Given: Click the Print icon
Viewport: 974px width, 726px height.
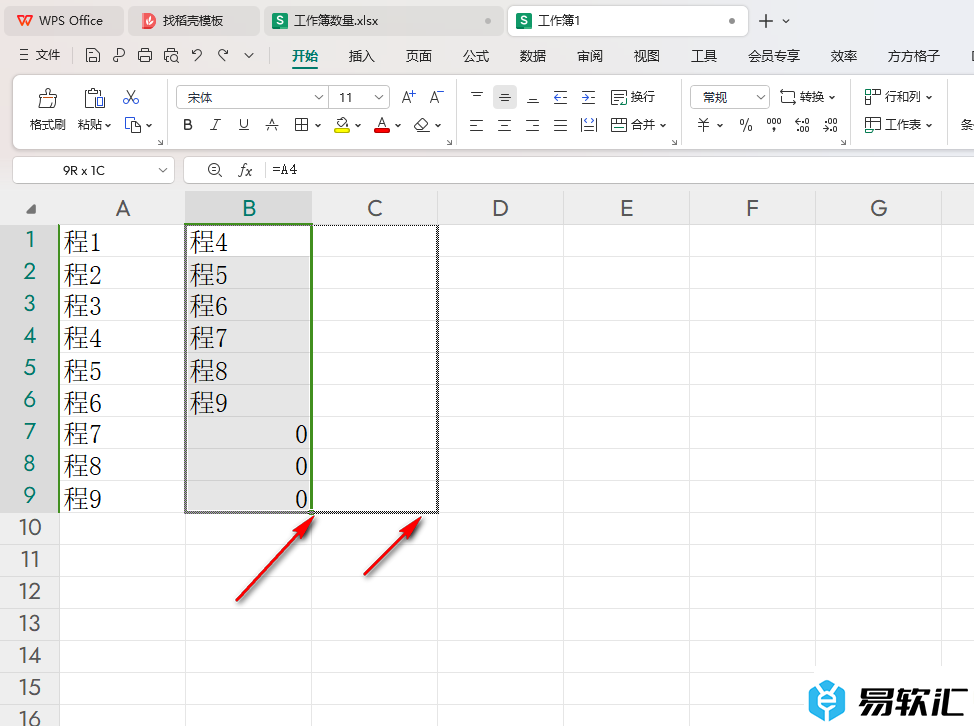Looking at the screenshot, I should click(x=145, y=56).
